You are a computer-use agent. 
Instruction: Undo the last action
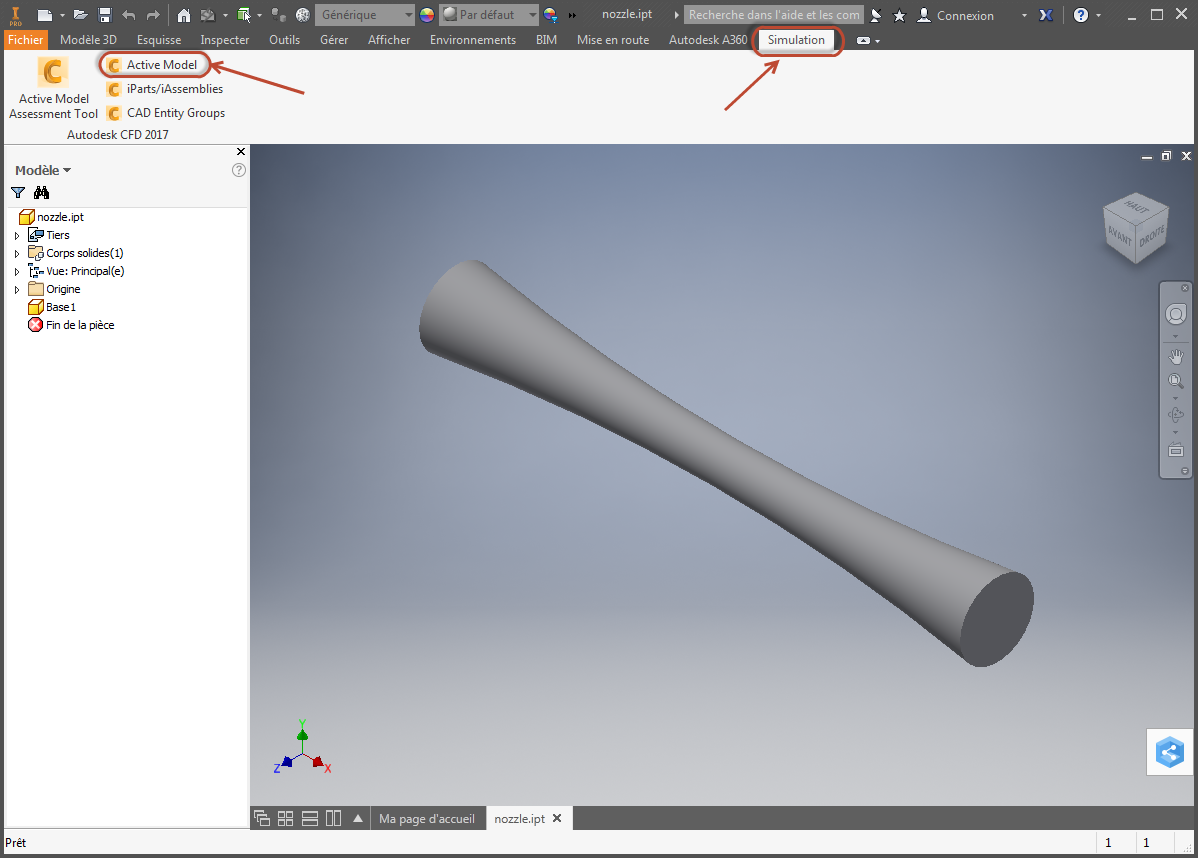[128, 15]
